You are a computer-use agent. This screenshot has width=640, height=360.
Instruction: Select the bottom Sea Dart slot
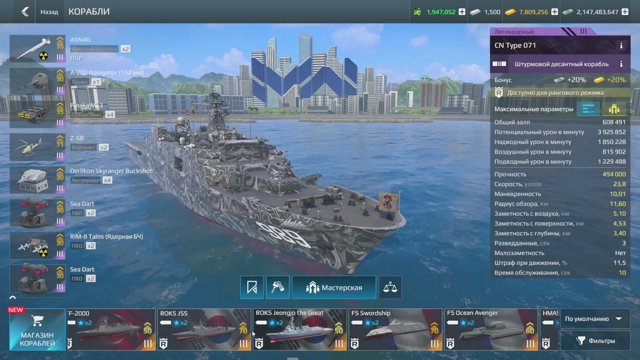tap(38, 278)
